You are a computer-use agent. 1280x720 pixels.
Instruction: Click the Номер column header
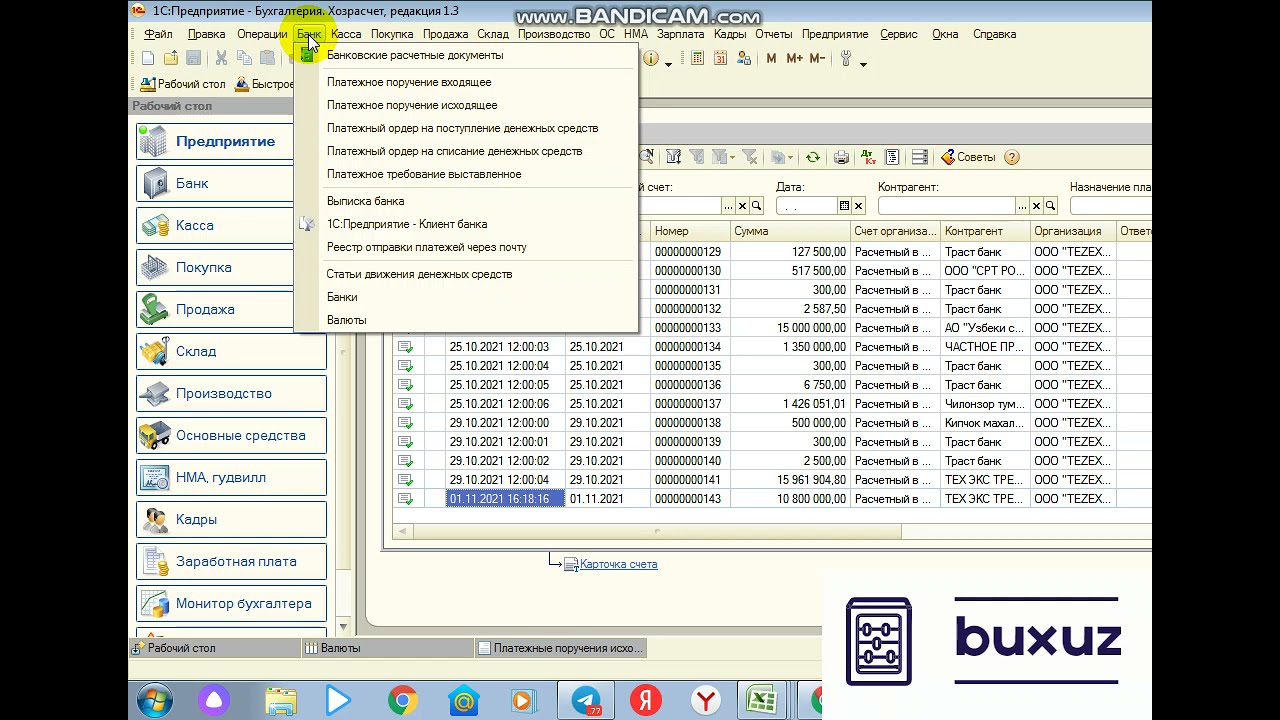coord(689,231)
